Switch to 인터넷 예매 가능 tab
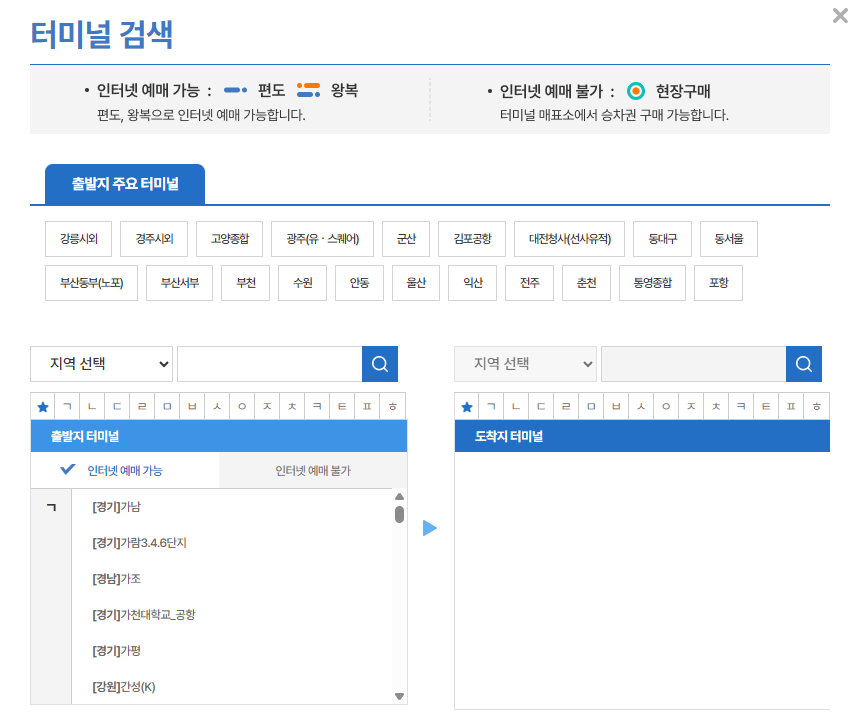The height and width of the screenshot is (713, 862). [125, 471]
